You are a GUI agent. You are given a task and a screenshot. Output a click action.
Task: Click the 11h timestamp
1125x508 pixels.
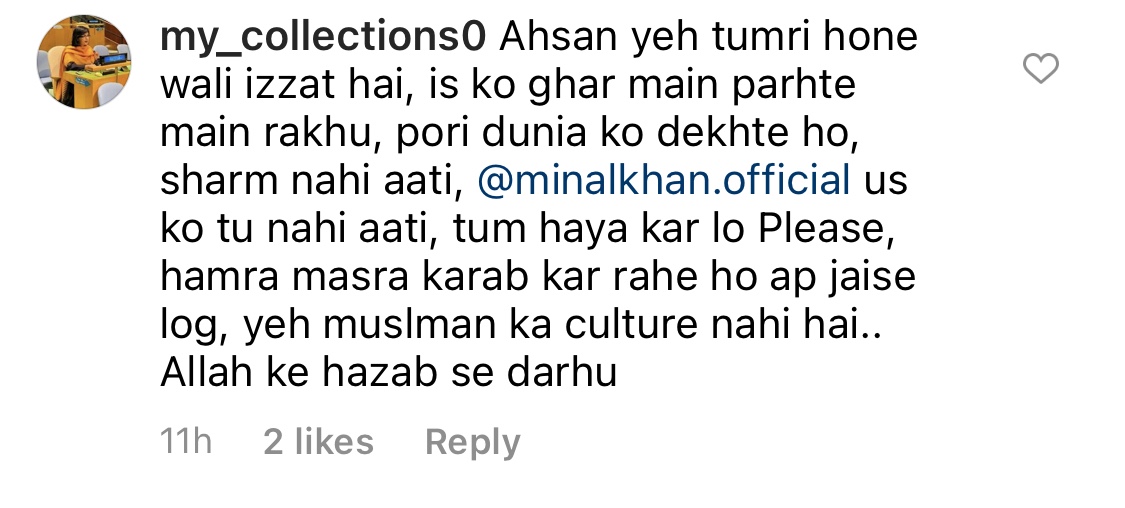tap(186, 442)
